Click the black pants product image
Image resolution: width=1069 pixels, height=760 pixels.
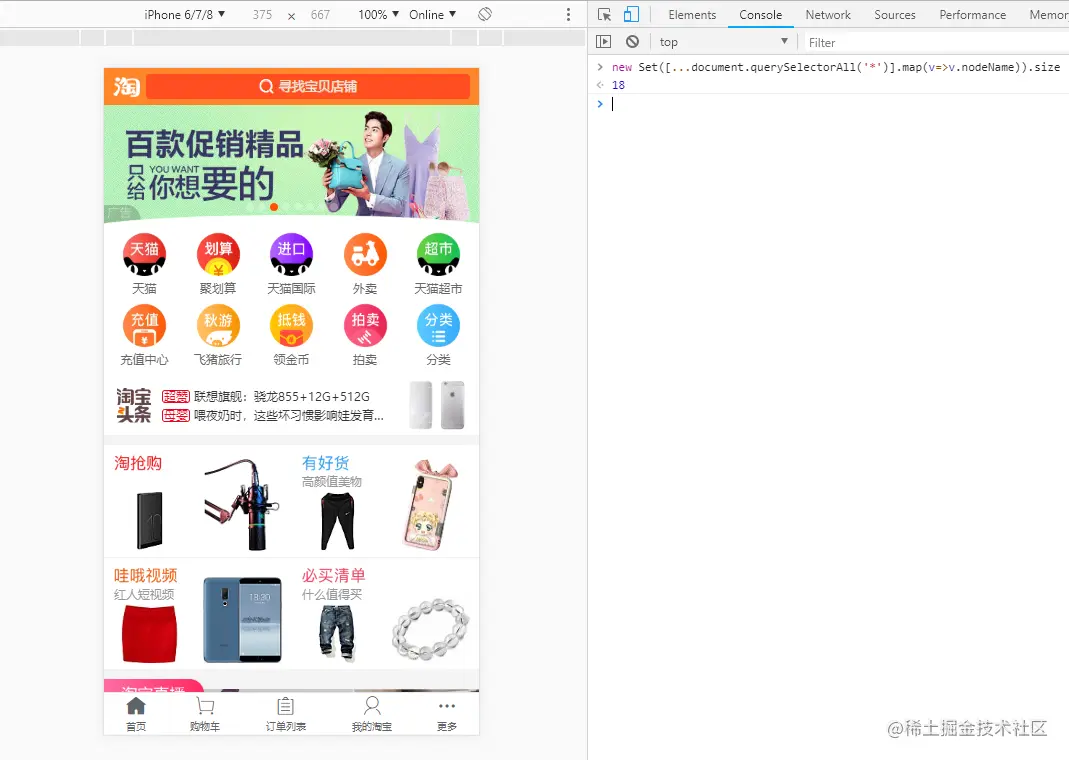click(x=337, y=521)
